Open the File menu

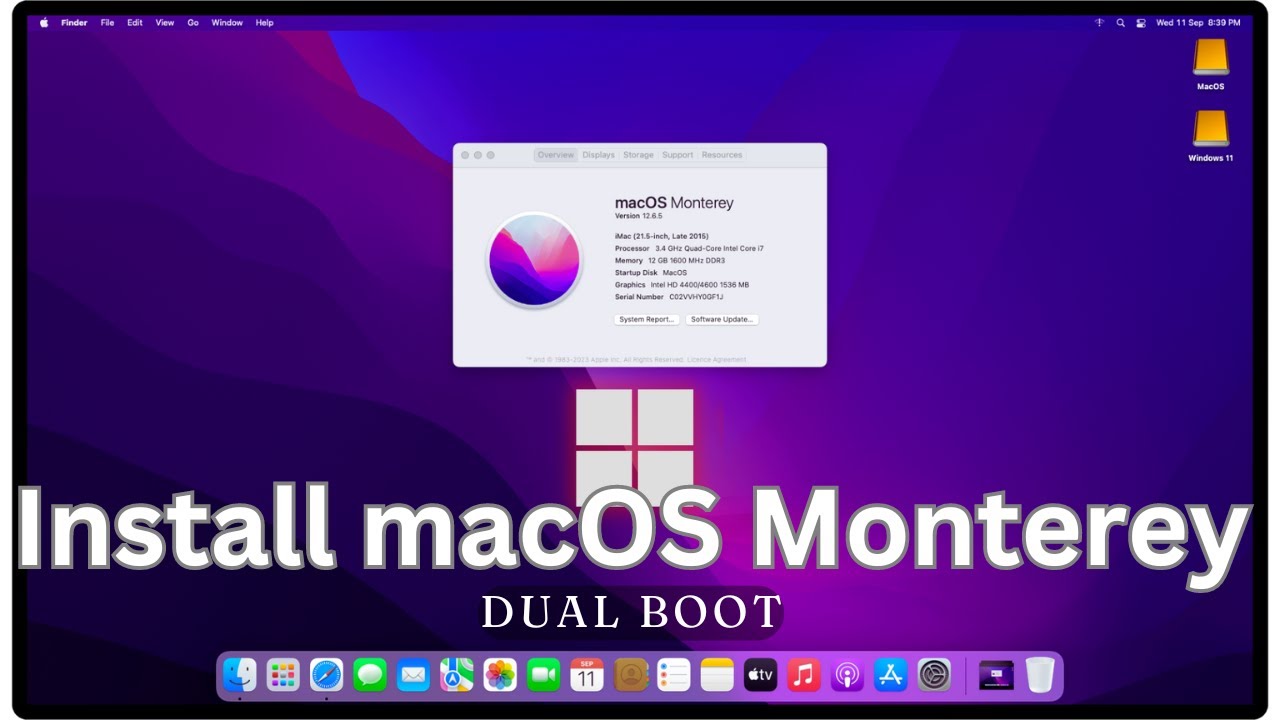click(107, 22)
